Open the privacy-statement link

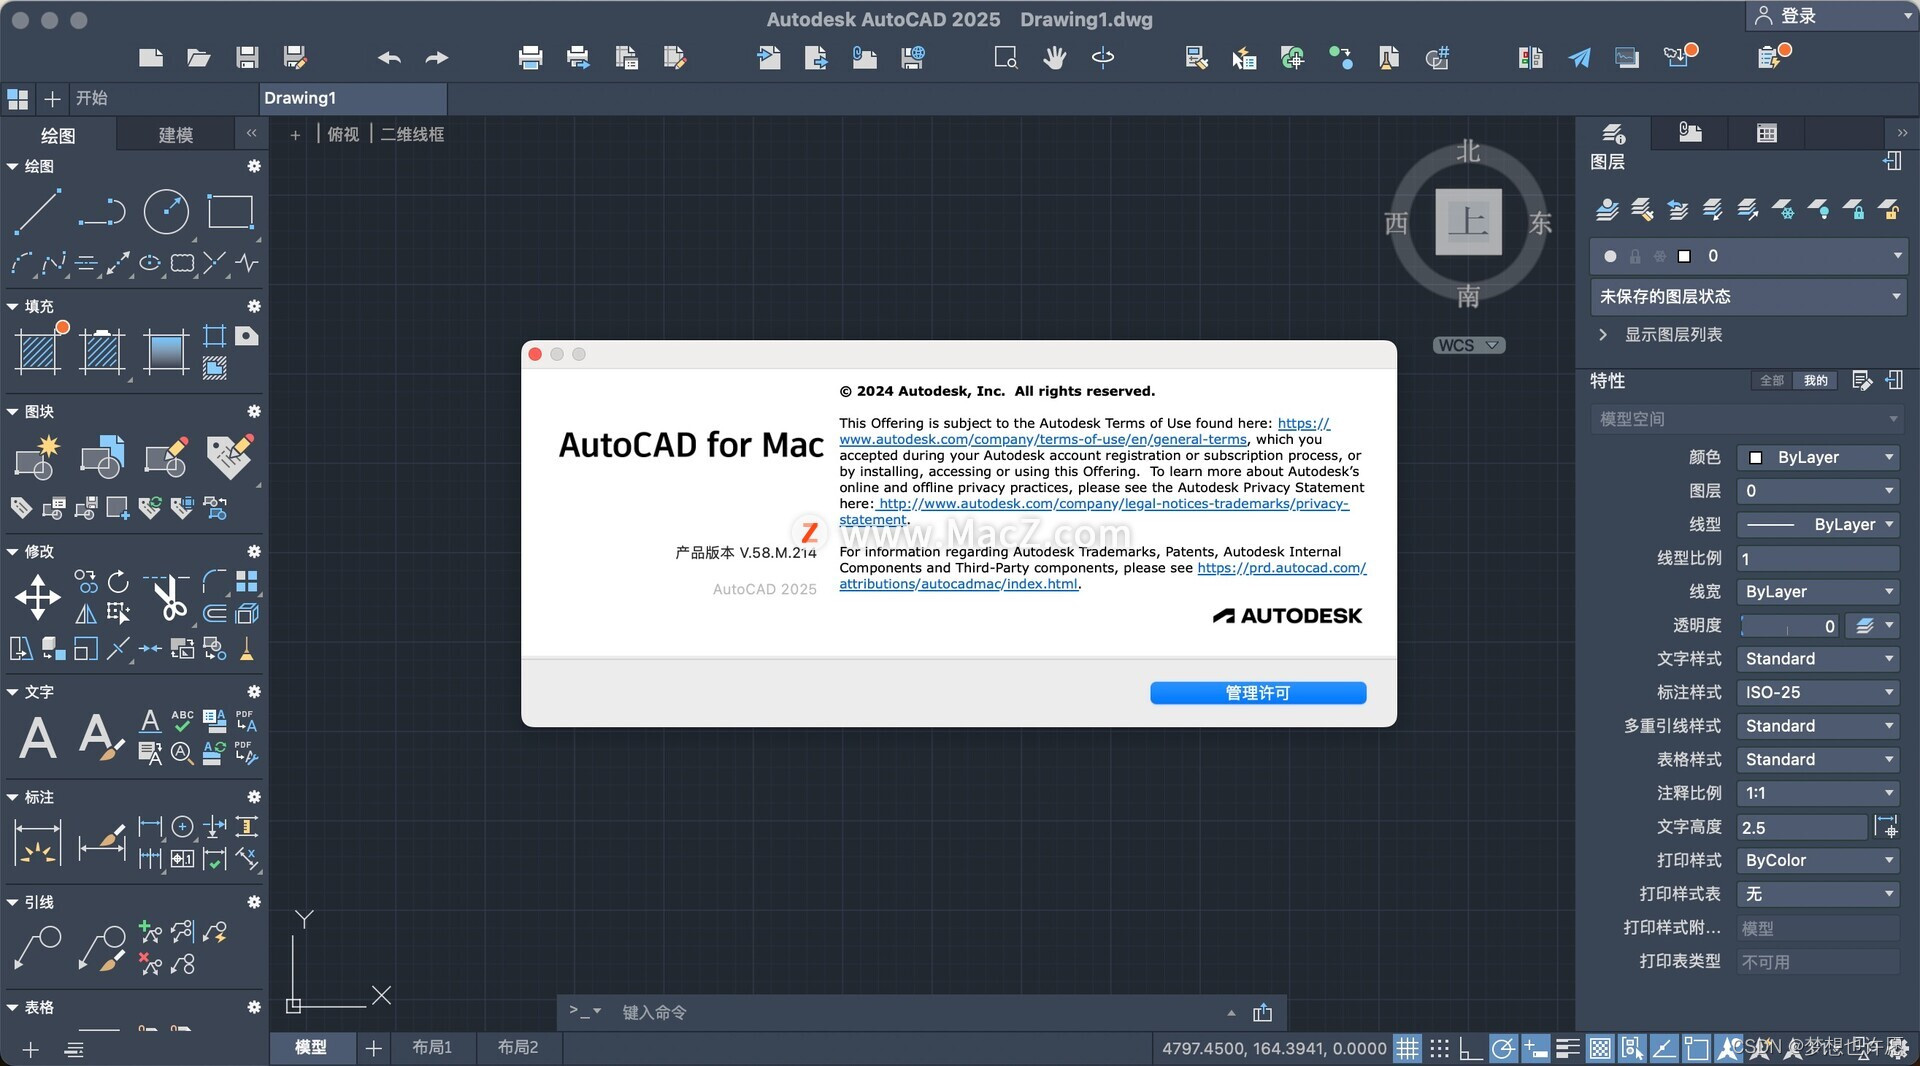pyautogui.click(x=1113, y=503)
